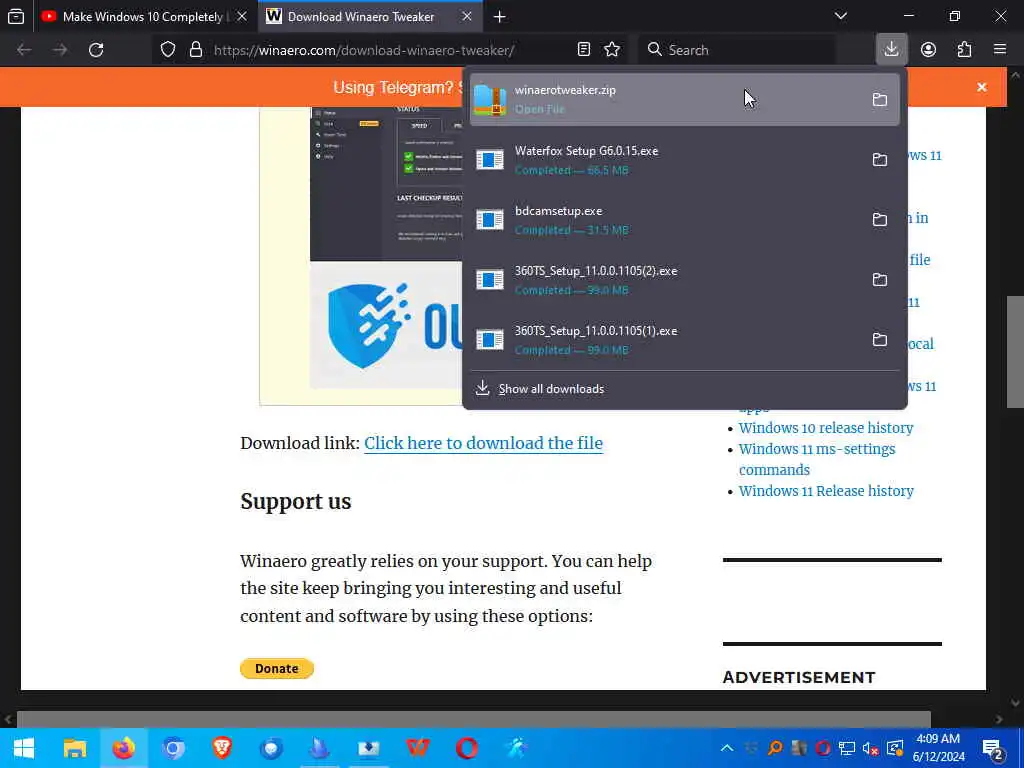Show 360TS_Setup_11.0.0.1105(2).exe in folder
Screen dimensions: 1024x768
point(880,280)
